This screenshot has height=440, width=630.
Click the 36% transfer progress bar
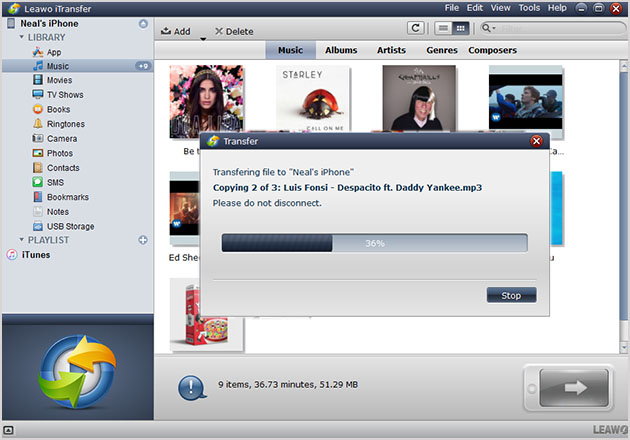click(x=374, y=243)
